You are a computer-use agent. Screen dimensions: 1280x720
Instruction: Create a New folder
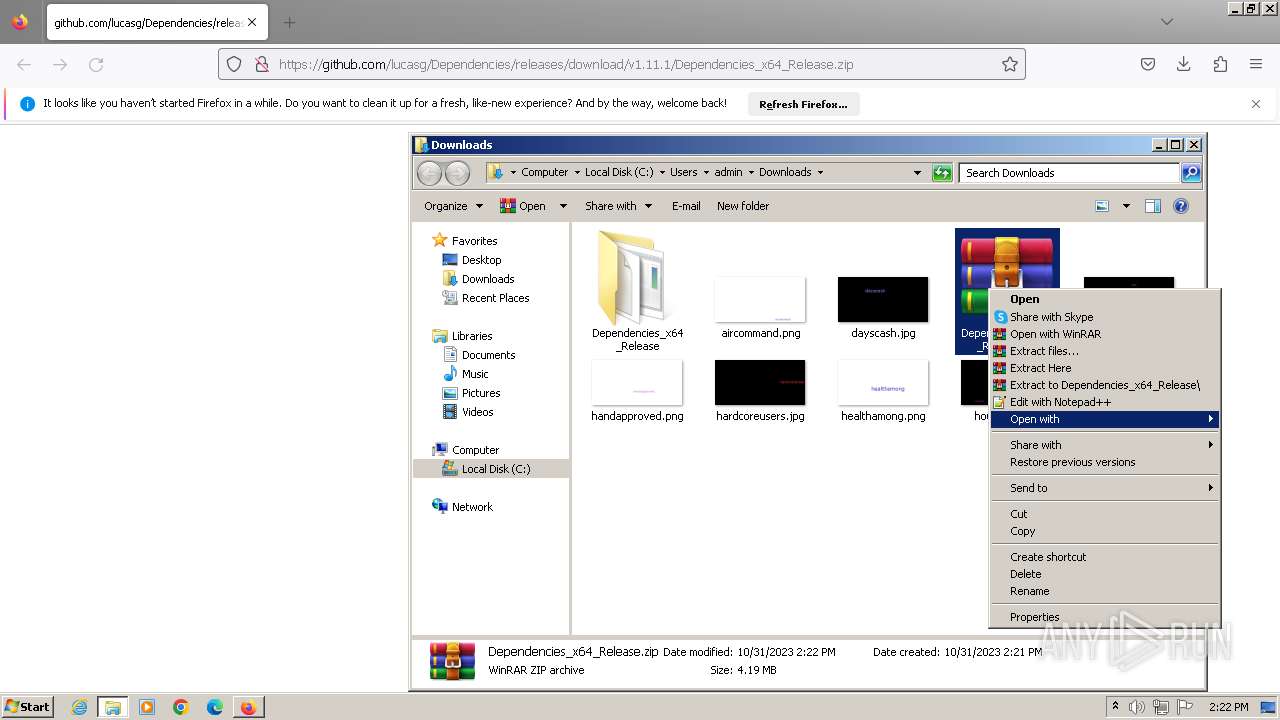click(743, 206)
